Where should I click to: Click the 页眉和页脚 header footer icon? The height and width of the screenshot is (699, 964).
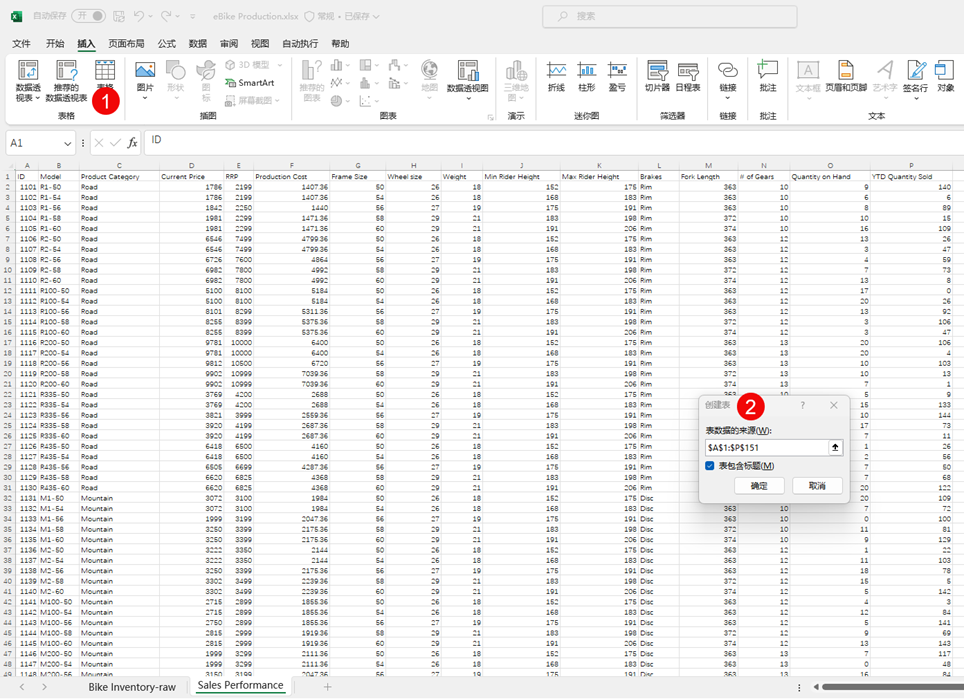click(x=846, y=69)
